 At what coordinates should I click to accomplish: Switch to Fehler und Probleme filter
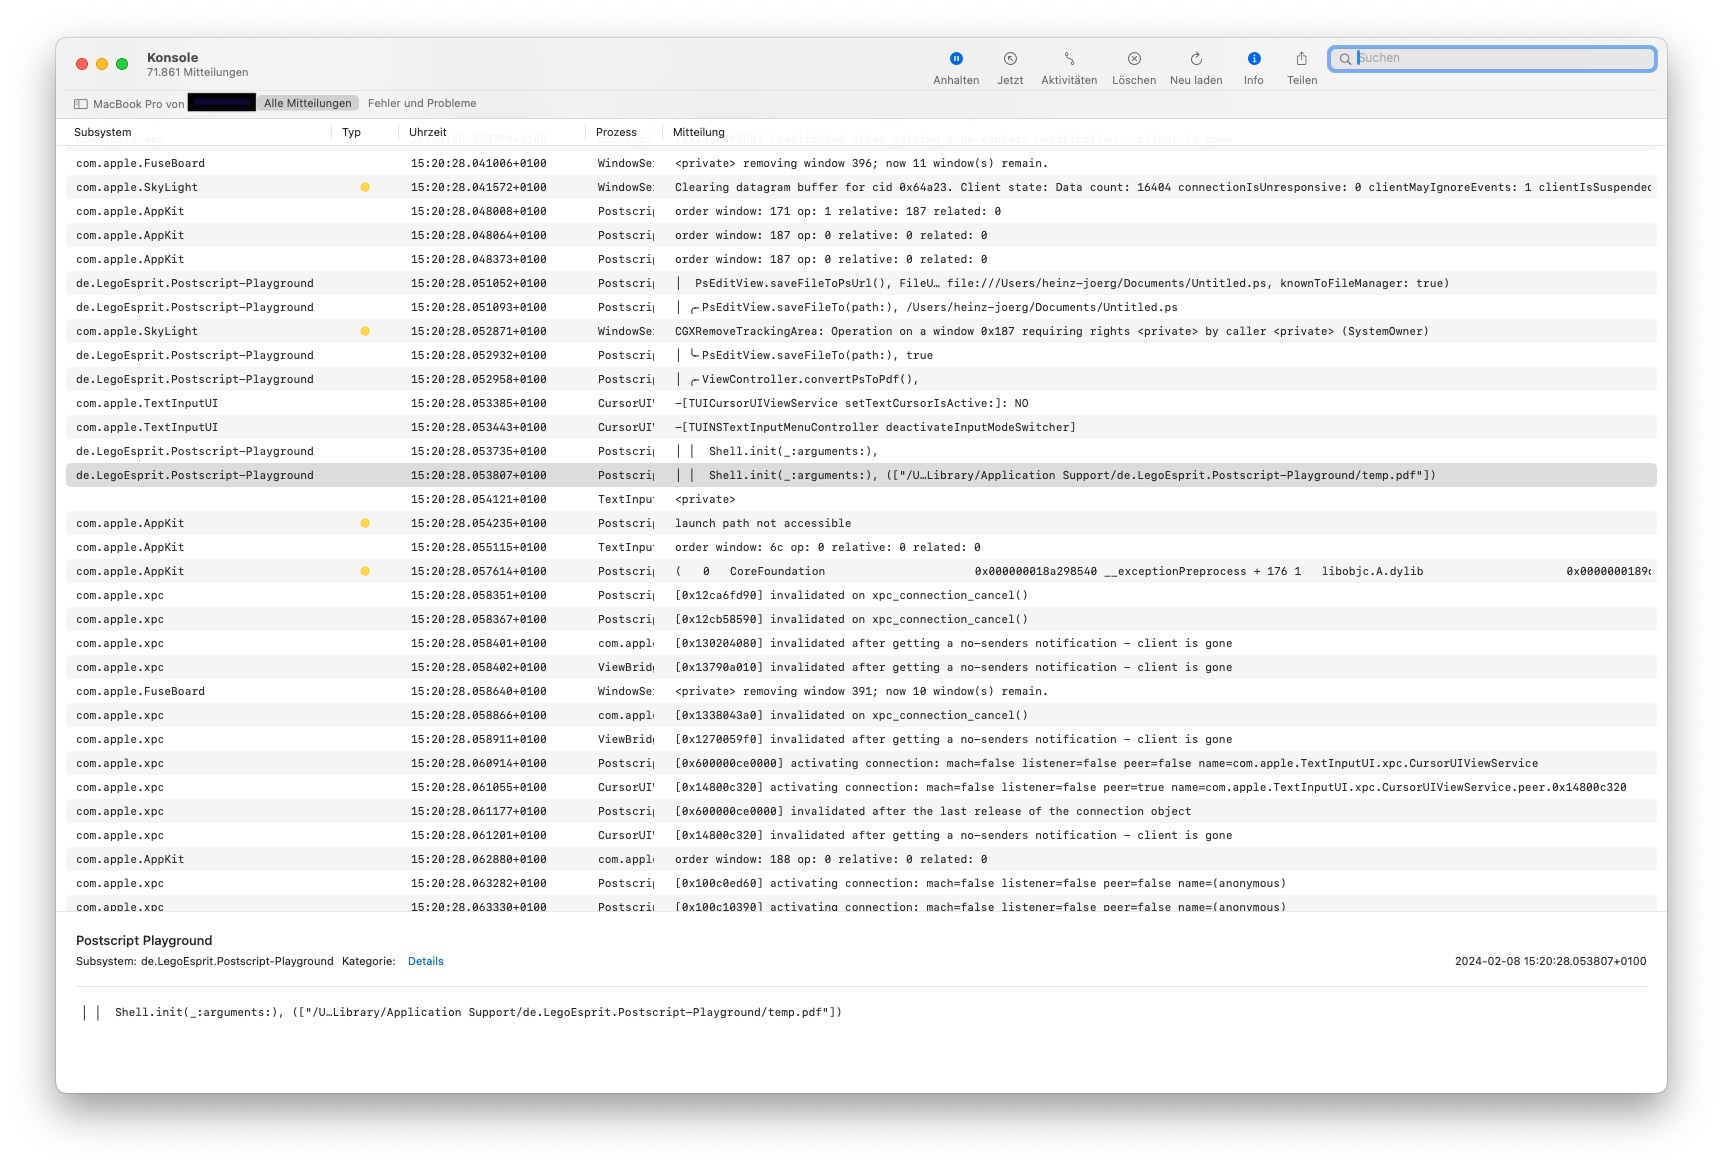(421, 103)
